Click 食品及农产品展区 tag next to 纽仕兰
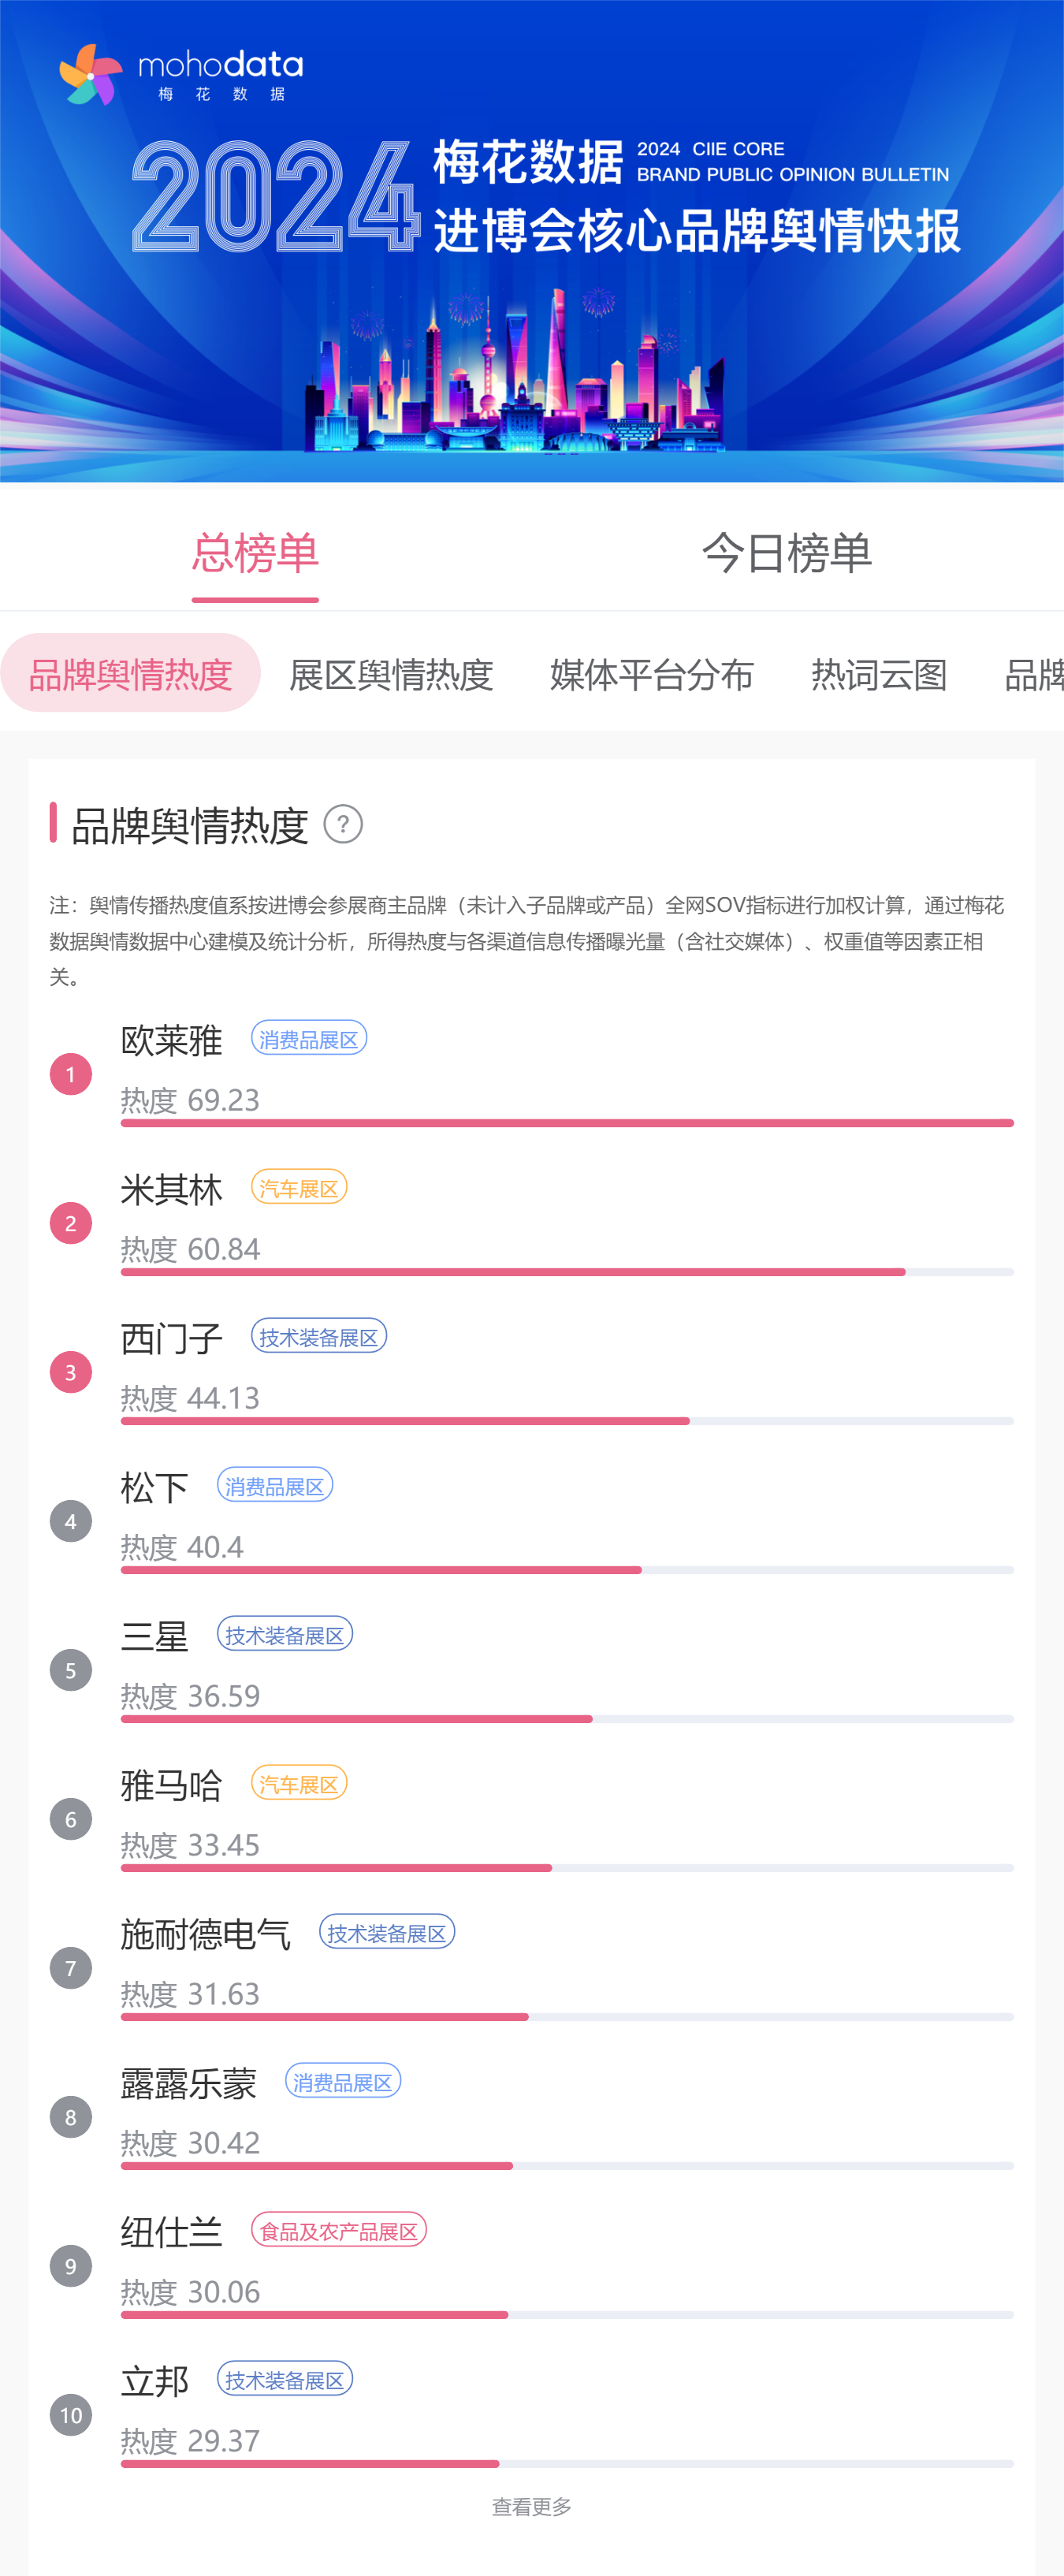 339,2230
